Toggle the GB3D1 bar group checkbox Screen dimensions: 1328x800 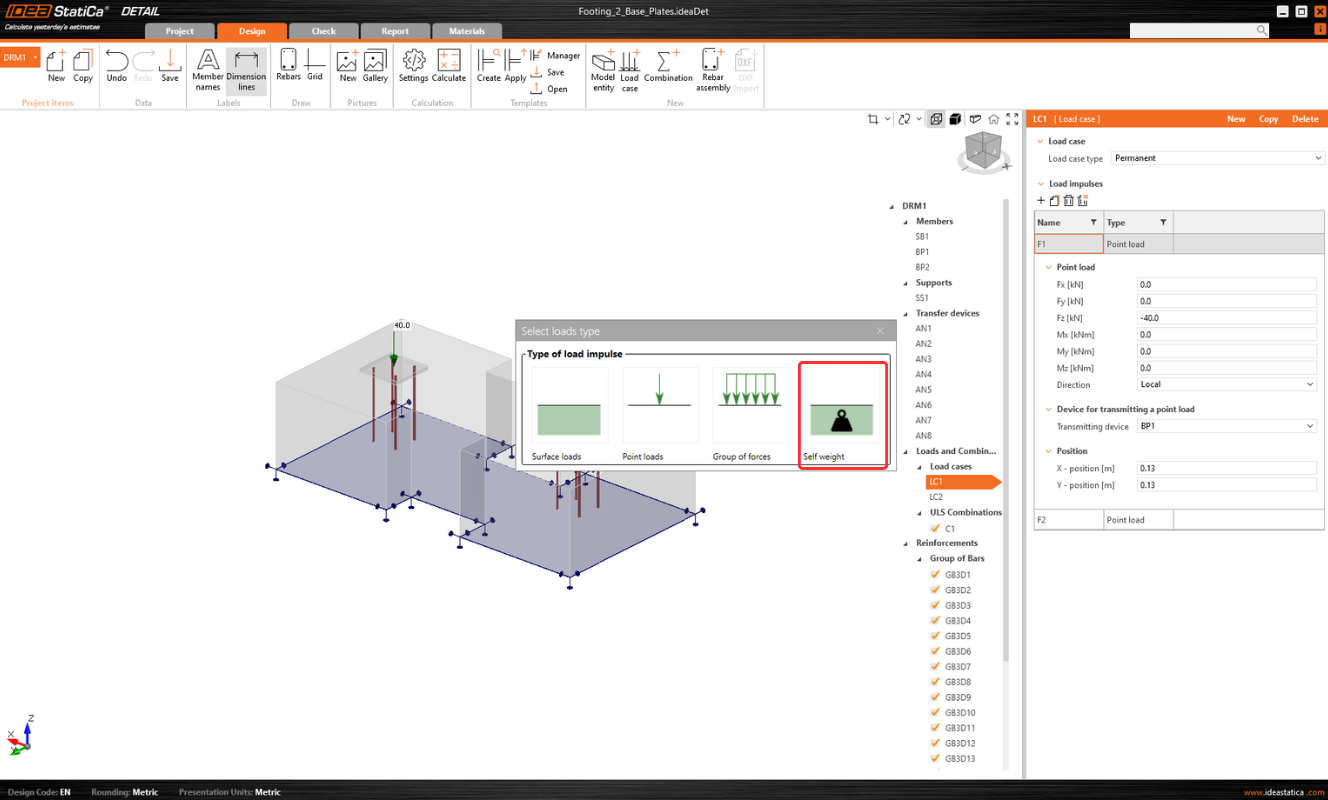[x=936, y=575]
